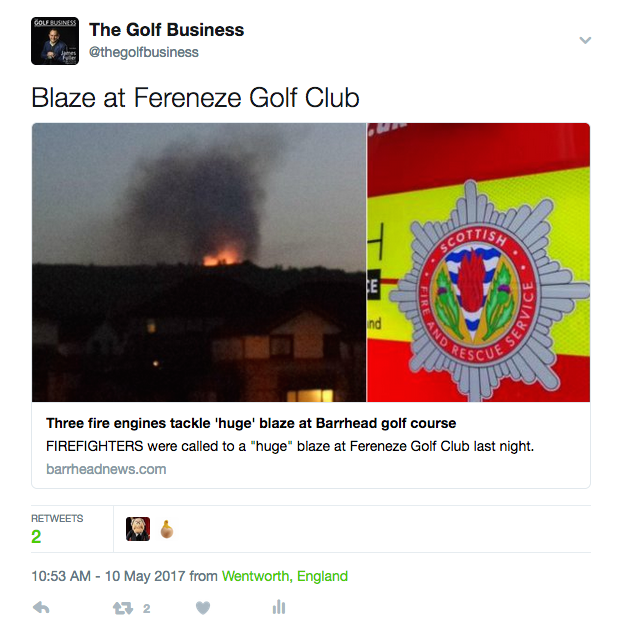Open the smoke over hillside photo
The height and width of the screenshot is (628, 628).
click(x=199, y=262)
